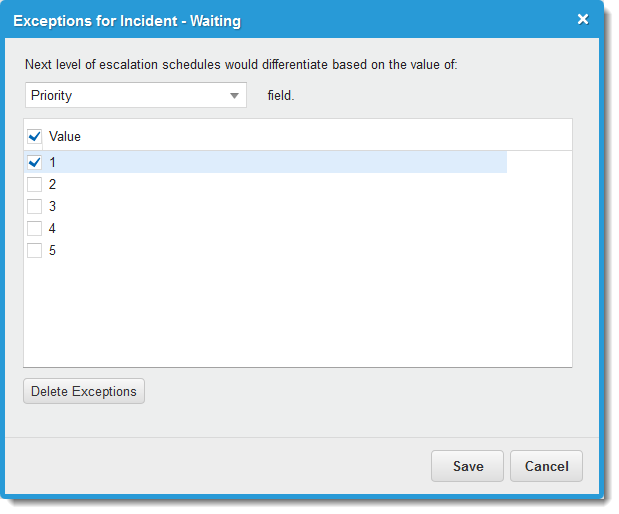Select the checkbox for value 5
The width and height of the screenshot is (619, 514).
(x=35, y=250)
